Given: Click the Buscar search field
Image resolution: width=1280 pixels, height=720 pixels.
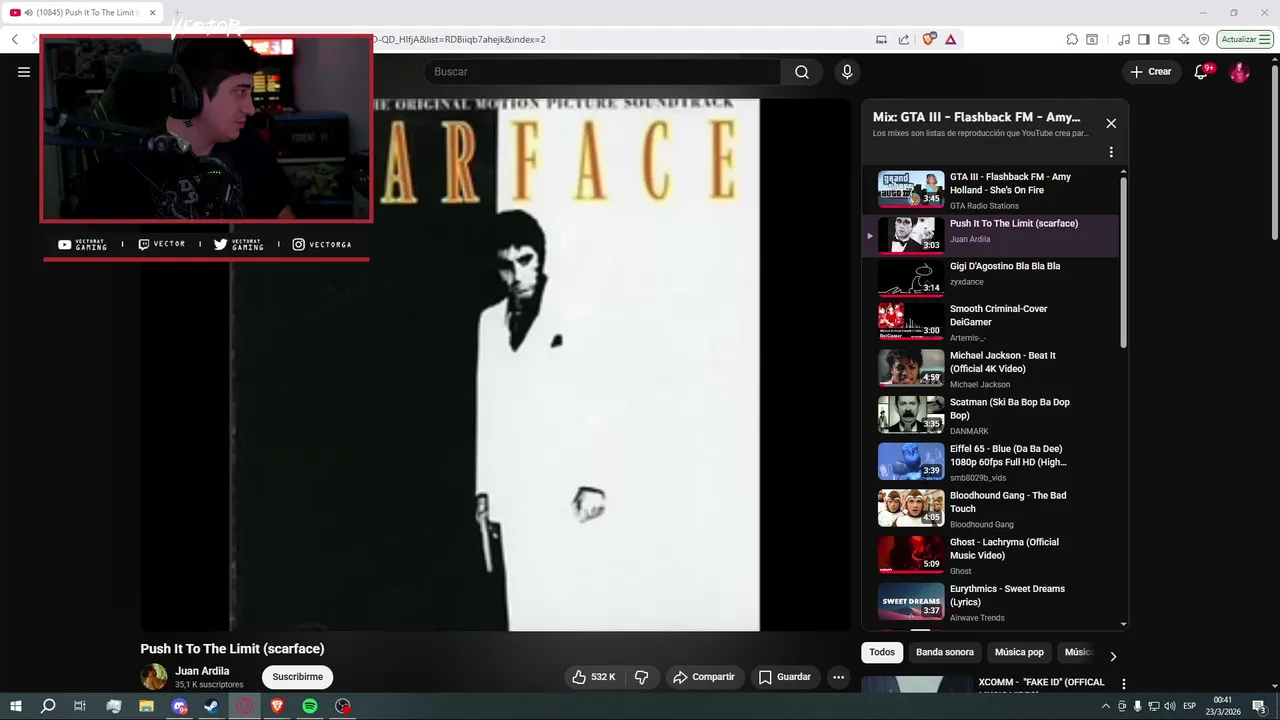Looking at the screenshot, I should pyautogui.click(x=602, y=72).
